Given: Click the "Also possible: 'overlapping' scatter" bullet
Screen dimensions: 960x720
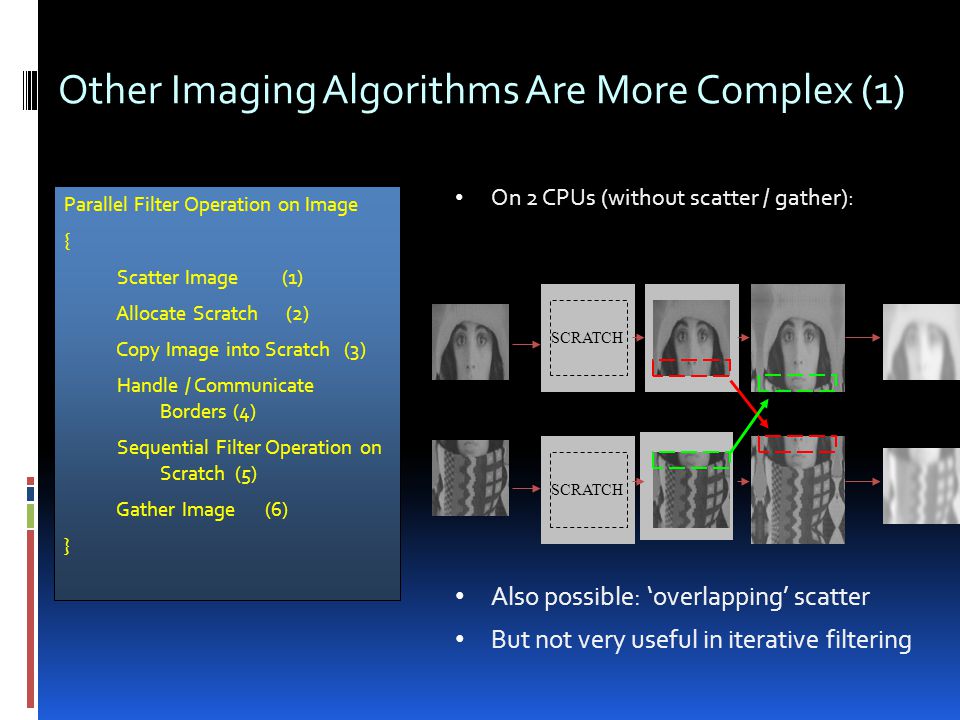Looking at the screenshot, I should (680, 597).
